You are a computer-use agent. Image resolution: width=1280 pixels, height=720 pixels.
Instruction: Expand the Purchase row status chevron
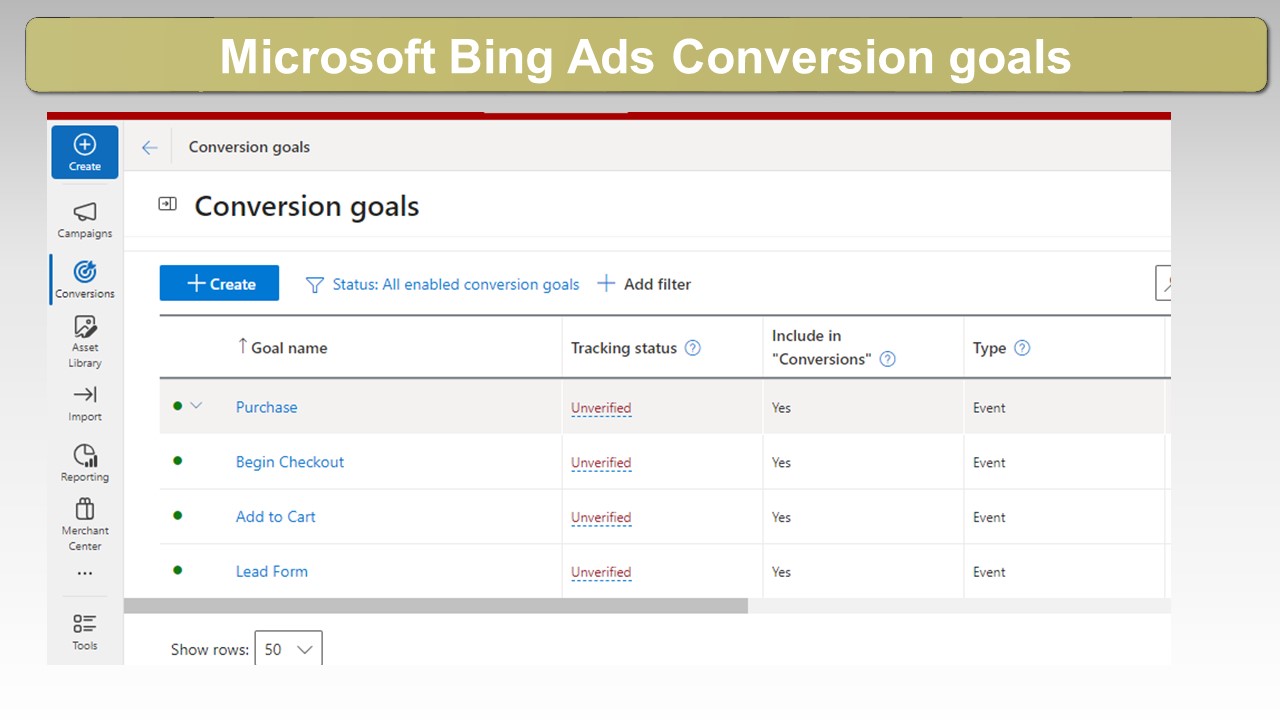point(196,406)
